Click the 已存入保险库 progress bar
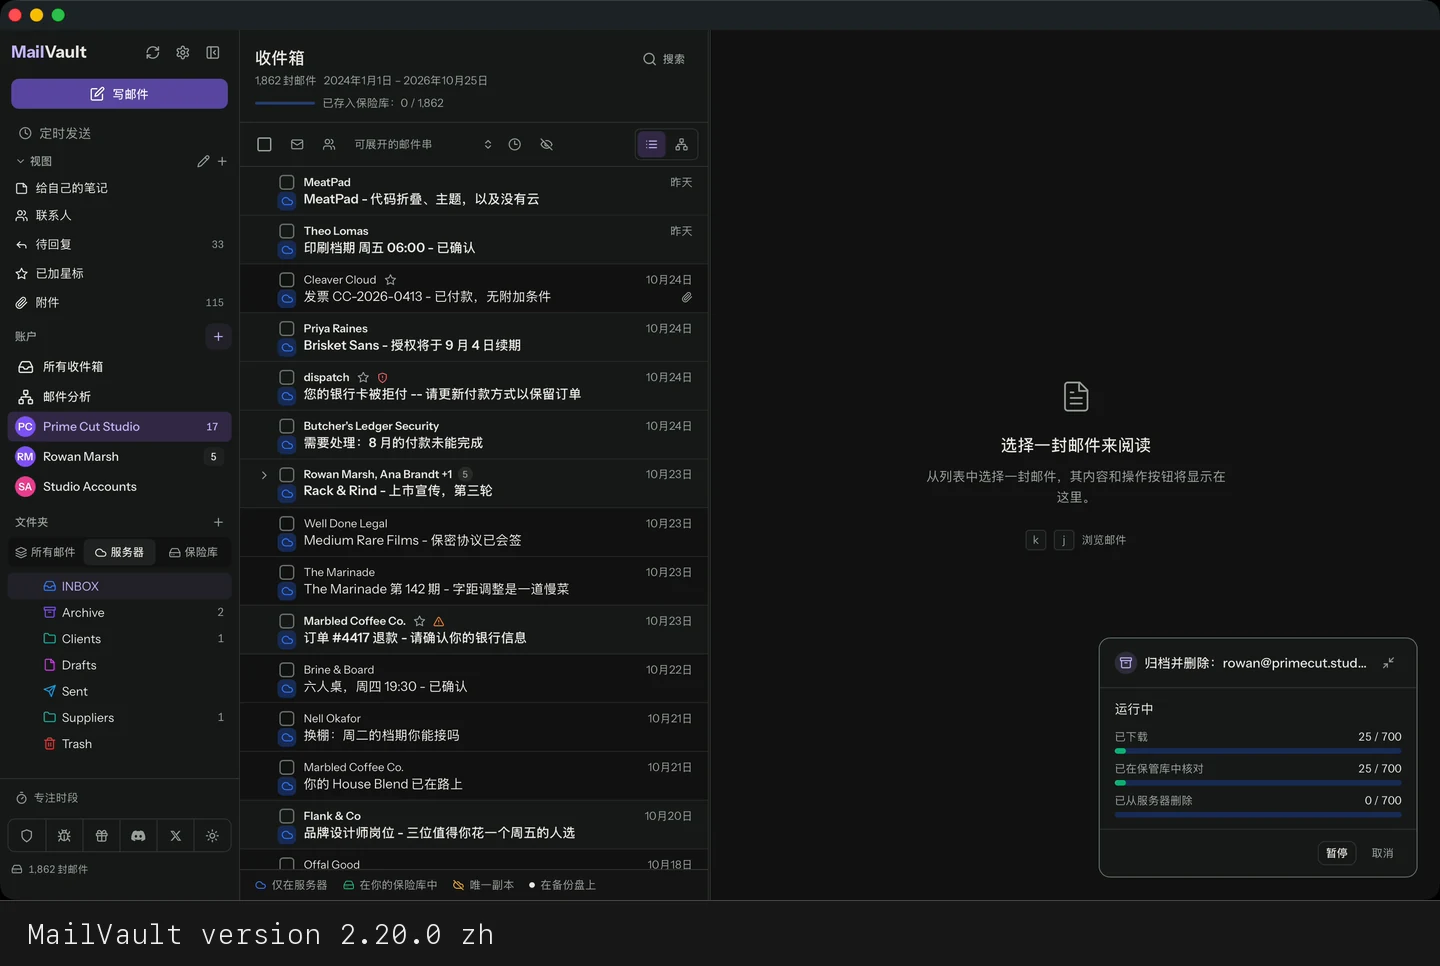The height and width of the screenshot is (966, 1440). pyautogui.click(x=285, y=103)
